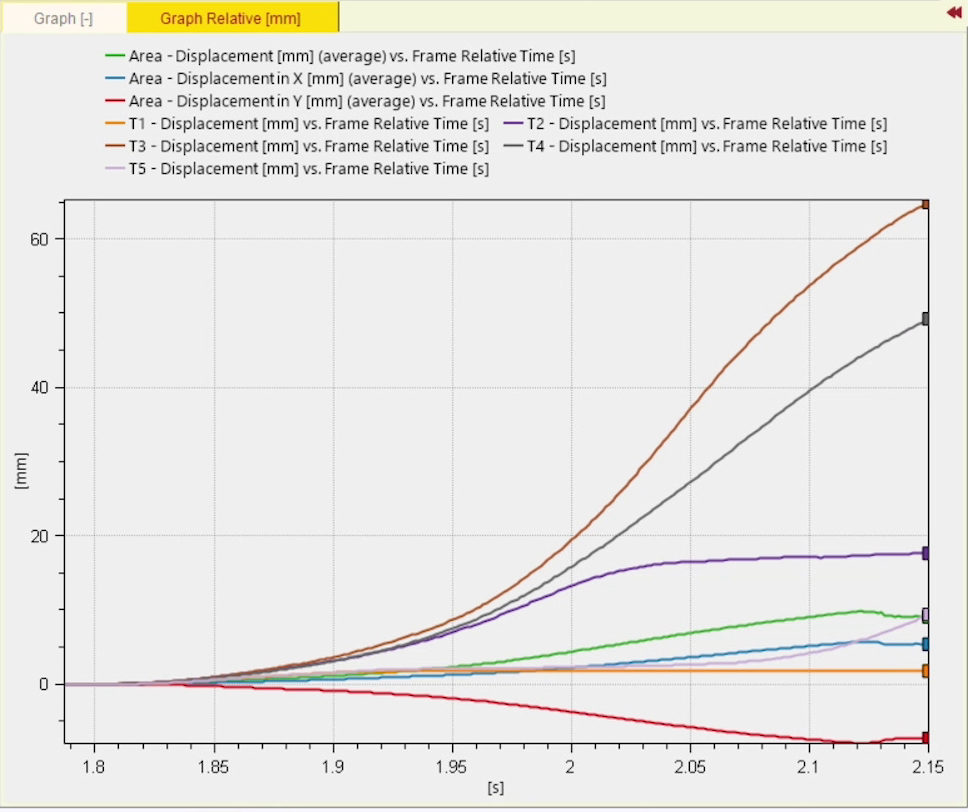Screen dimensions: 968x812
Task: Click the gray T4 curve end marker
Action: [x=925, y=319]
